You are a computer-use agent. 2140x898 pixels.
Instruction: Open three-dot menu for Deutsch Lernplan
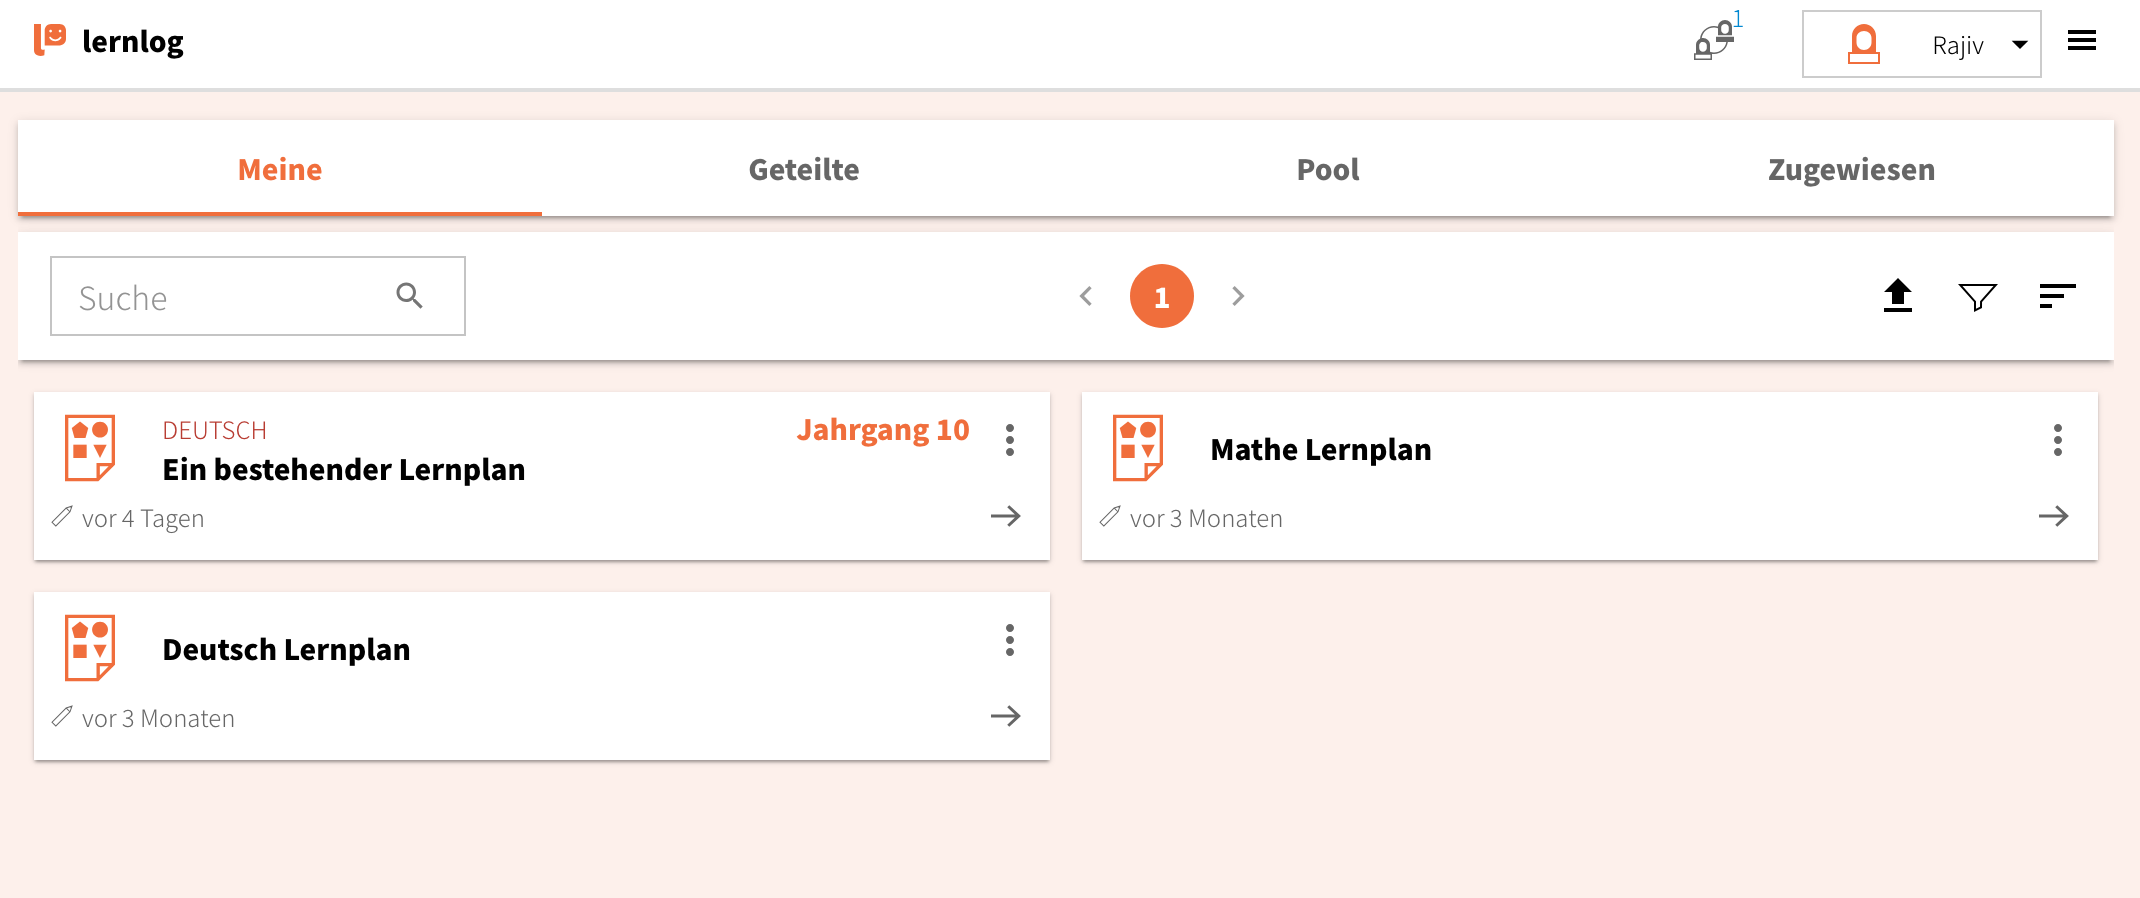[x=1010, y=640]
